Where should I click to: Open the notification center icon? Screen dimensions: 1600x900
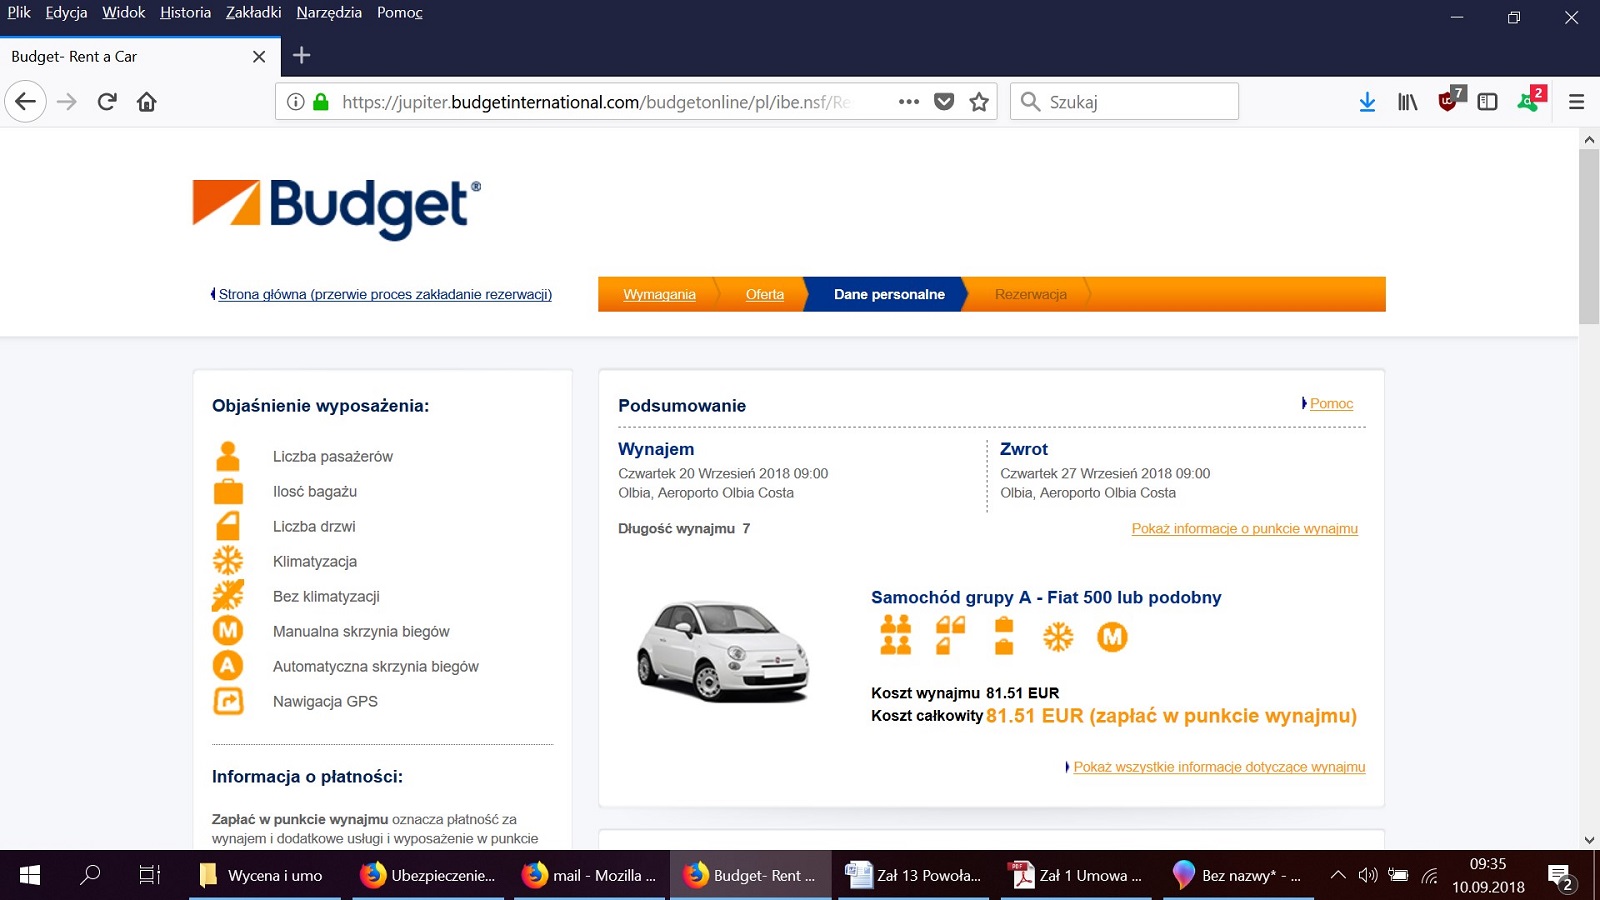[1560, 877]
